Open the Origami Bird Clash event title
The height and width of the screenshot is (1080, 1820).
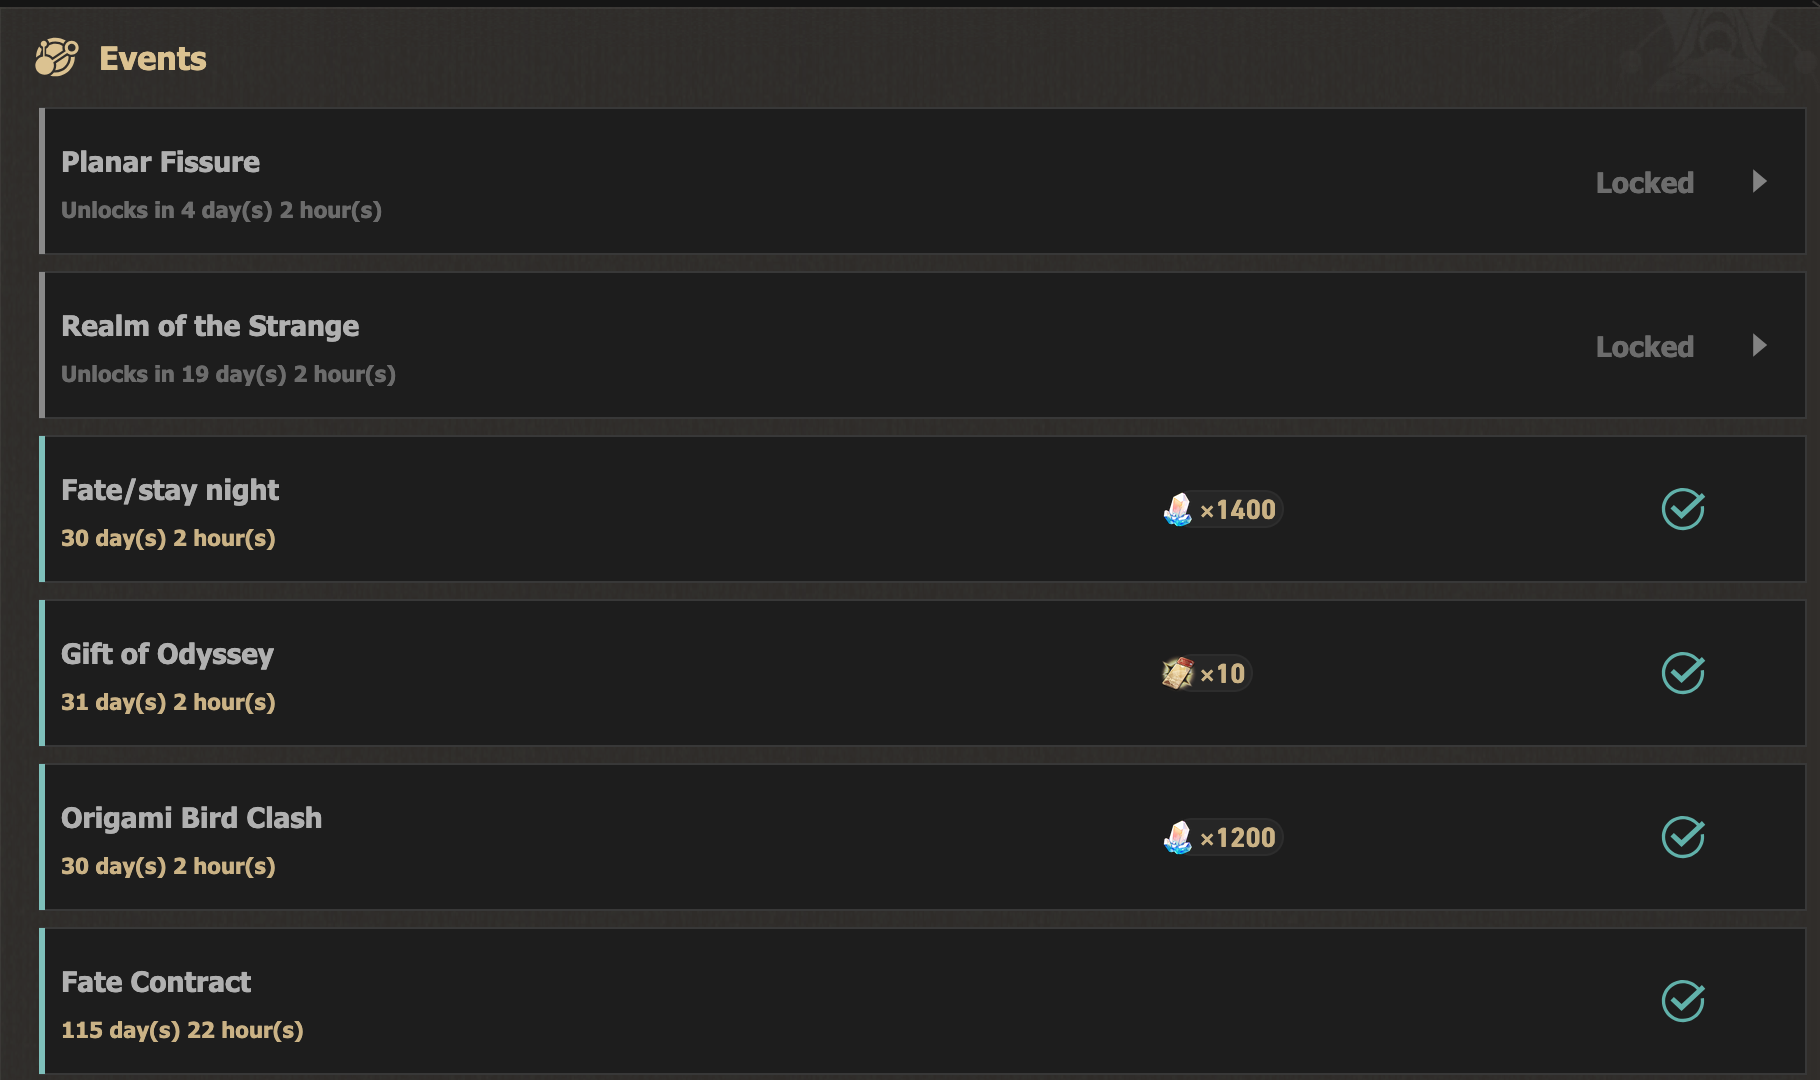[x=191, y=818]
